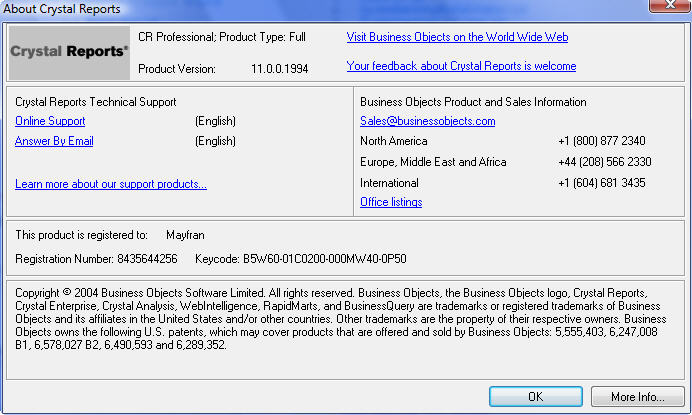The width and height of the screenshot is (692, 415).
Task: Click the OK button
Action: tap(535, 396)
